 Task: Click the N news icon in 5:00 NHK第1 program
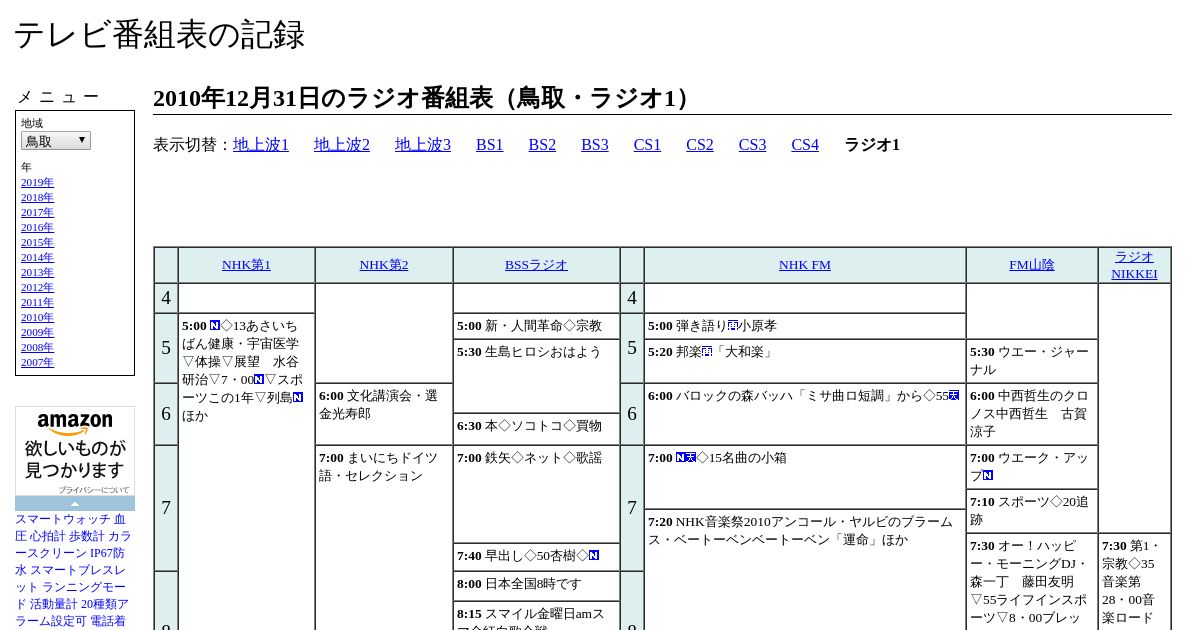tap(215, 326)
